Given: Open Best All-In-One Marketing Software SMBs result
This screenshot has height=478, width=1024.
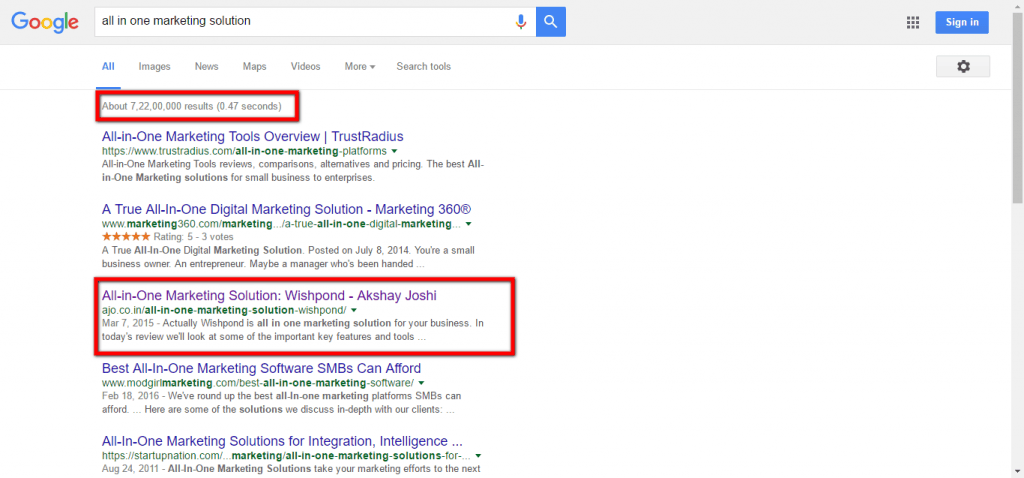Looking at the screenshot, I should (x=261, y=368).
